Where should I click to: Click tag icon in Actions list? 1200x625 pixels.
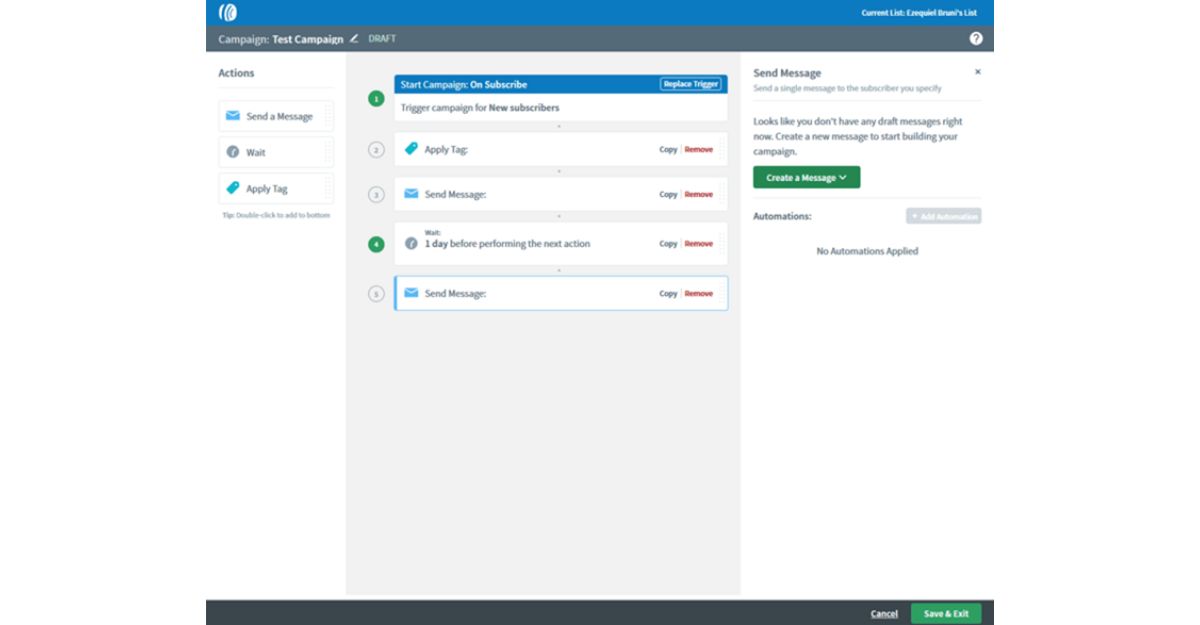coord(233,188)
